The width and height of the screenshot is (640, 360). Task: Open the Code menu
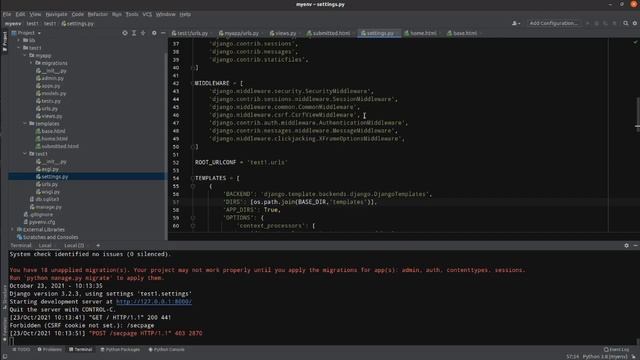pos(78,14)
